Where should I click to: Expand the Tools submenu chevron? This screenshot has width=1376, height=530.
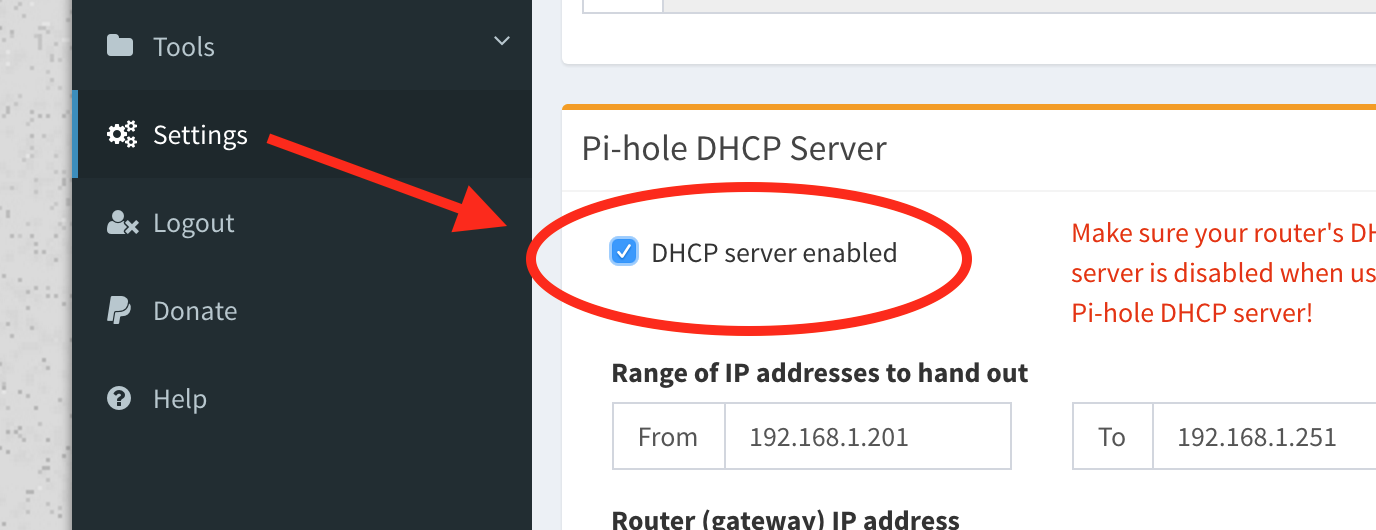[502, 42]
